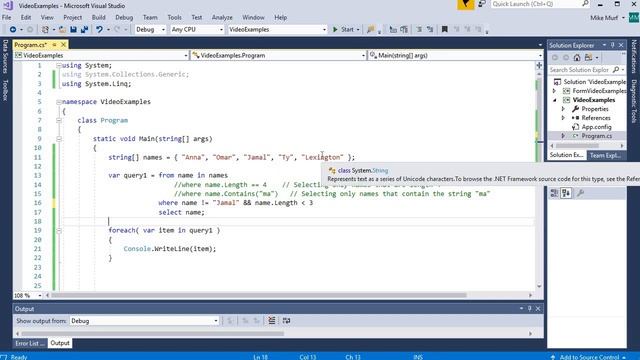Open the Show output from Debug dropdown
The width and height of the screenshot is (640, 360).
click(144, 321)
